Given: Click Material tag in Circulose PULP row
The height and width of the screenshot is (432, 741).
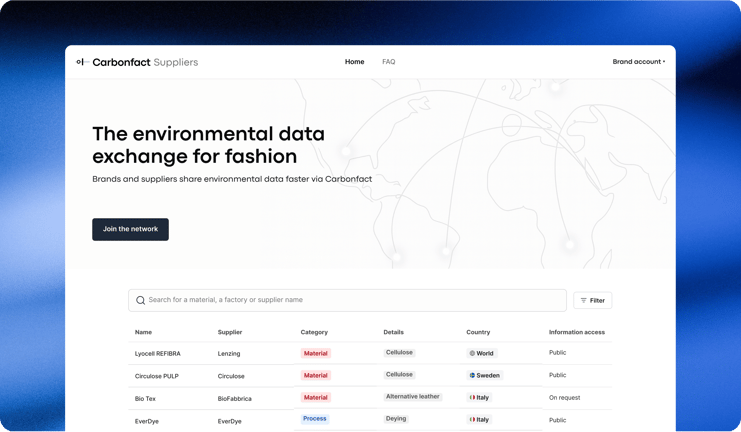Looking at the screenshot, I should [x=316, y=375].
